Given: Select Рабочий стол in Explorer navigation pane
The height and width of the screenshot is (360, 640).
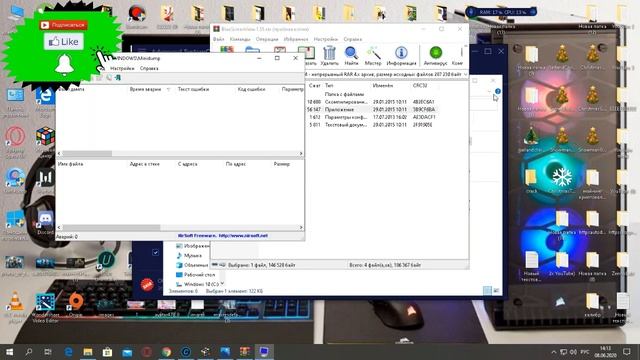Looking at the screenshot, I should coord(195,275).
